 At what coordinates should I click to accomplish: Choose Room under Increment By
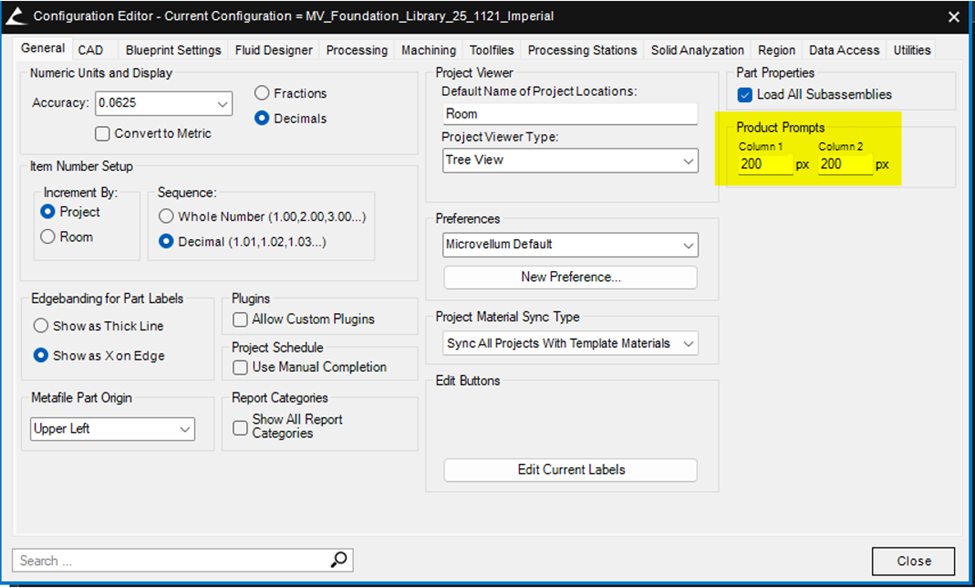47,237
